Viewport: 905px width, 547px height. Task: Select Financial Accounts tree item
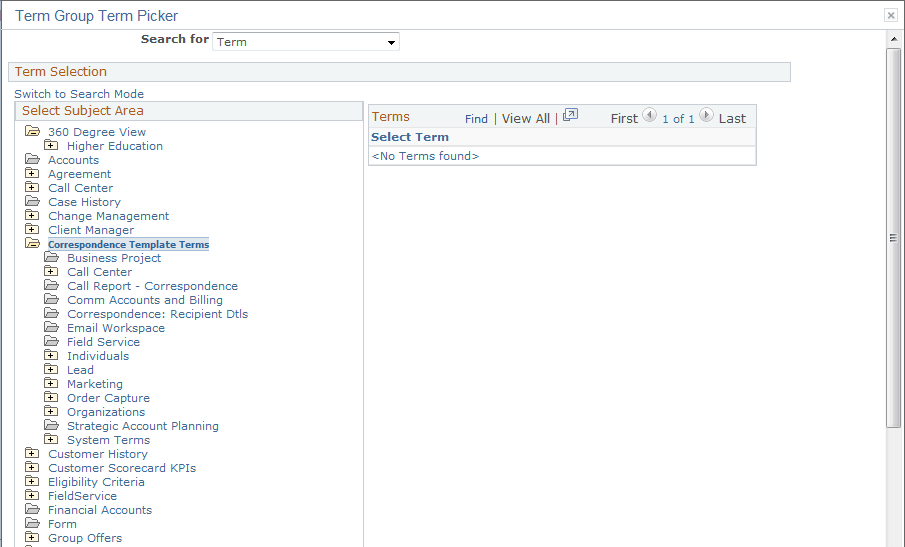point(100,510)
